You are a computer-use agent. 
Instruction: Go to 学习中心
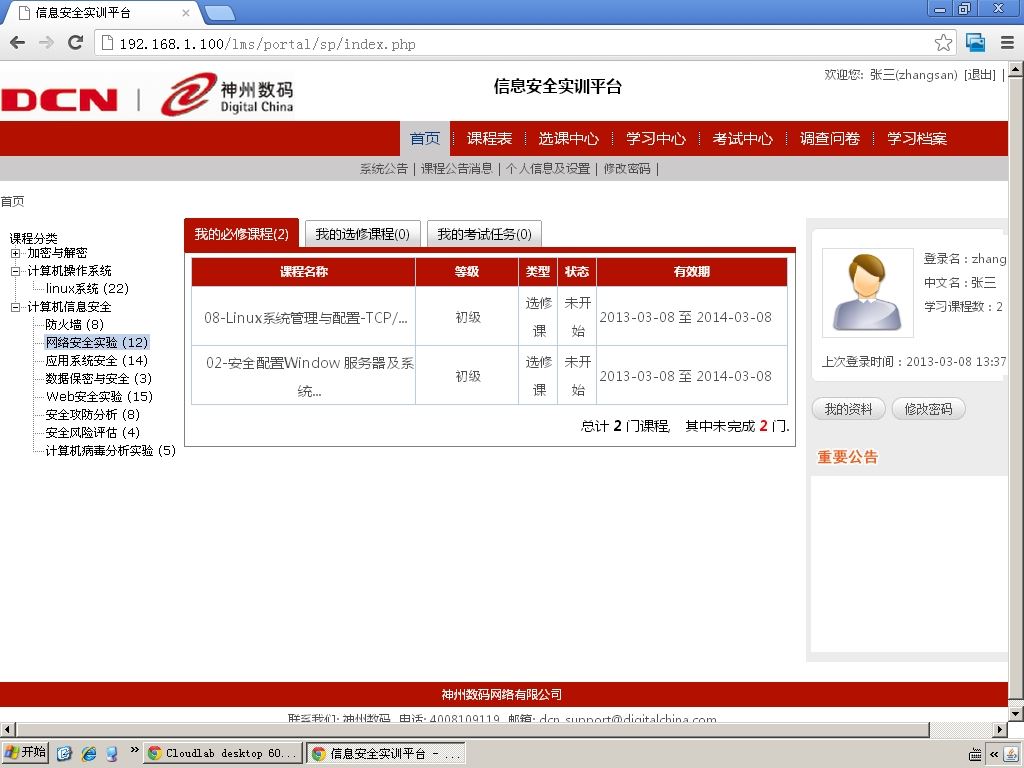point(656,138)
